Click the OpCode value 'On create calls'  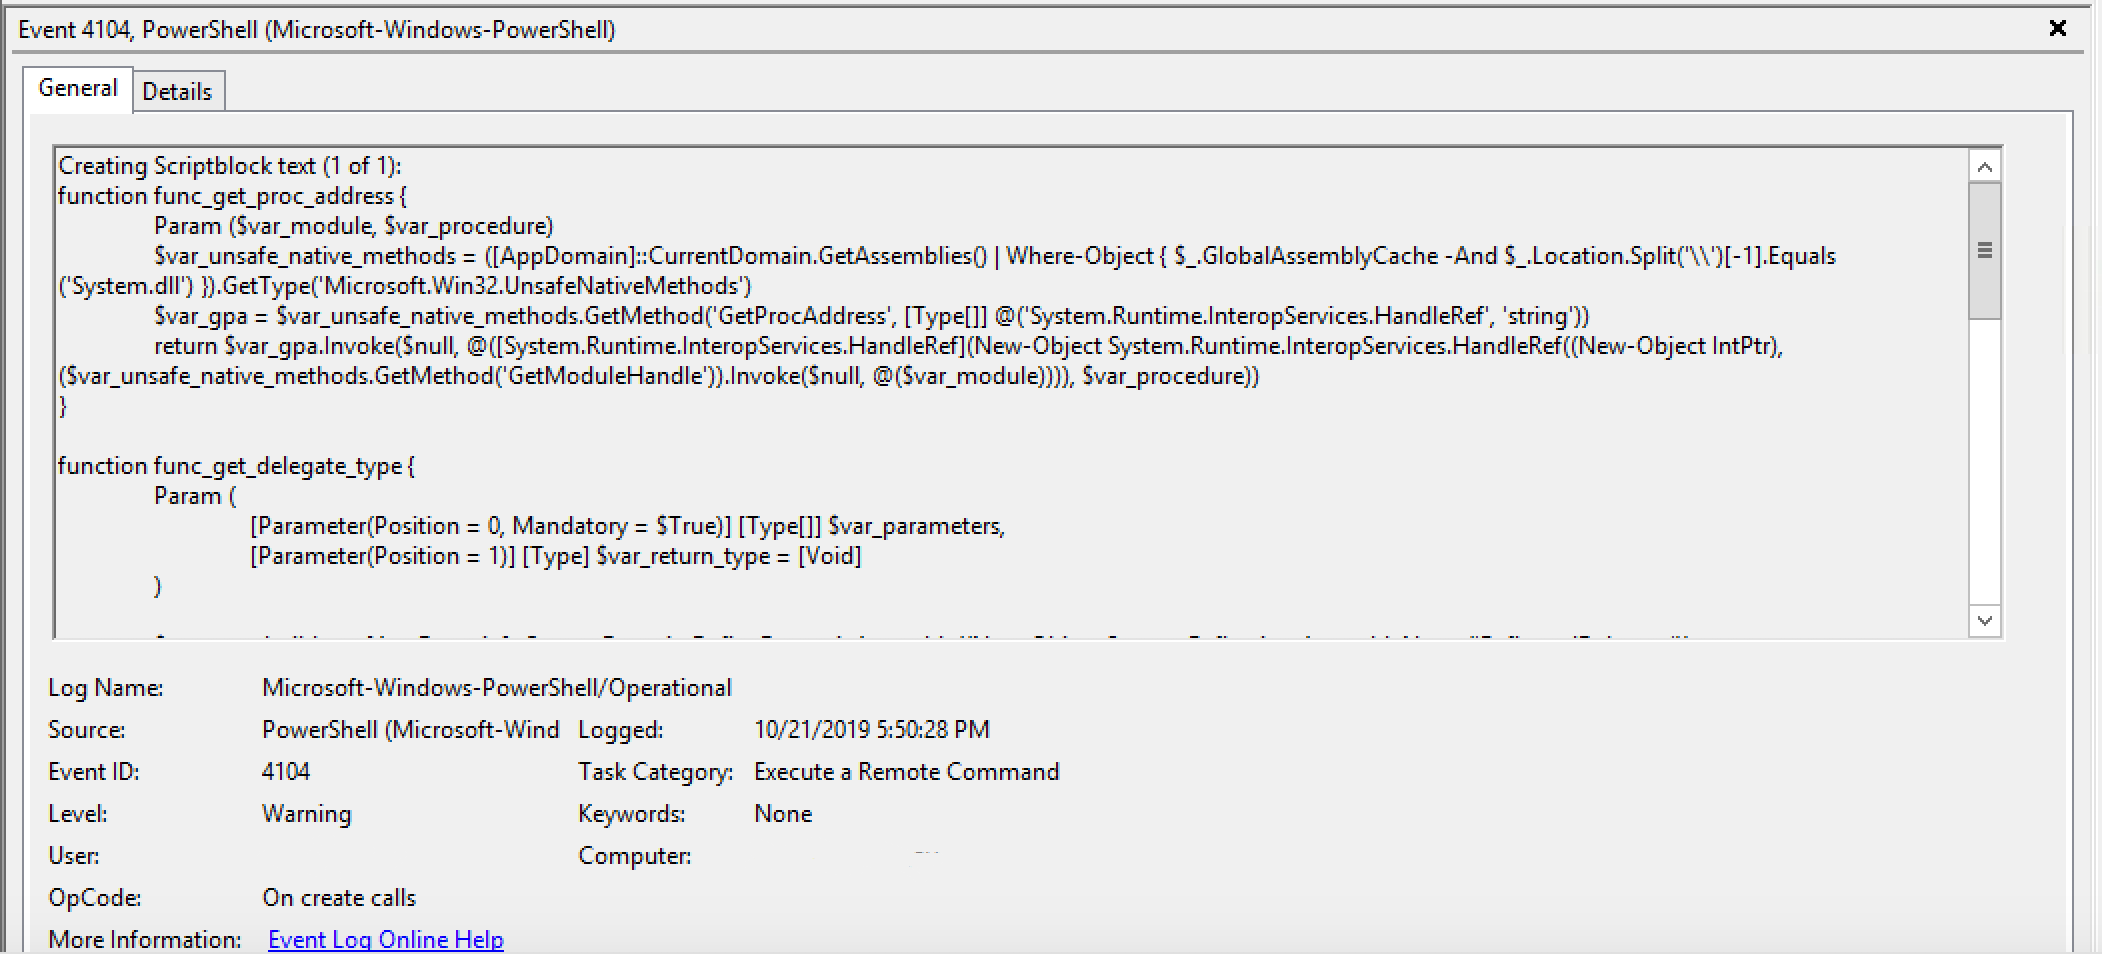(339, 897)
